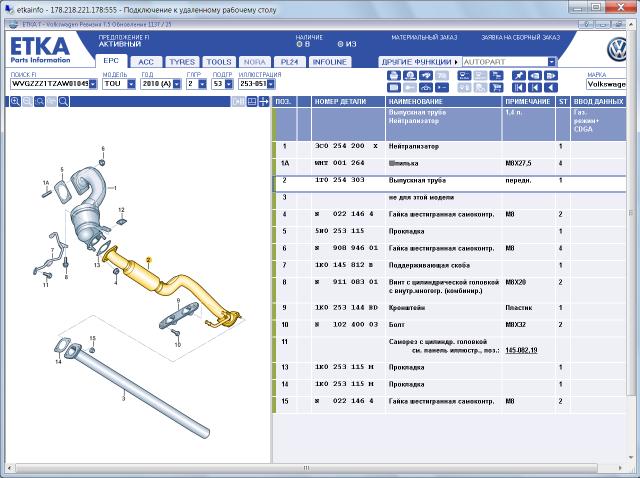The height and width of the screenshot is (478, 640).
Task: Switch to the TYRES tab
Action: pos(182,62)
